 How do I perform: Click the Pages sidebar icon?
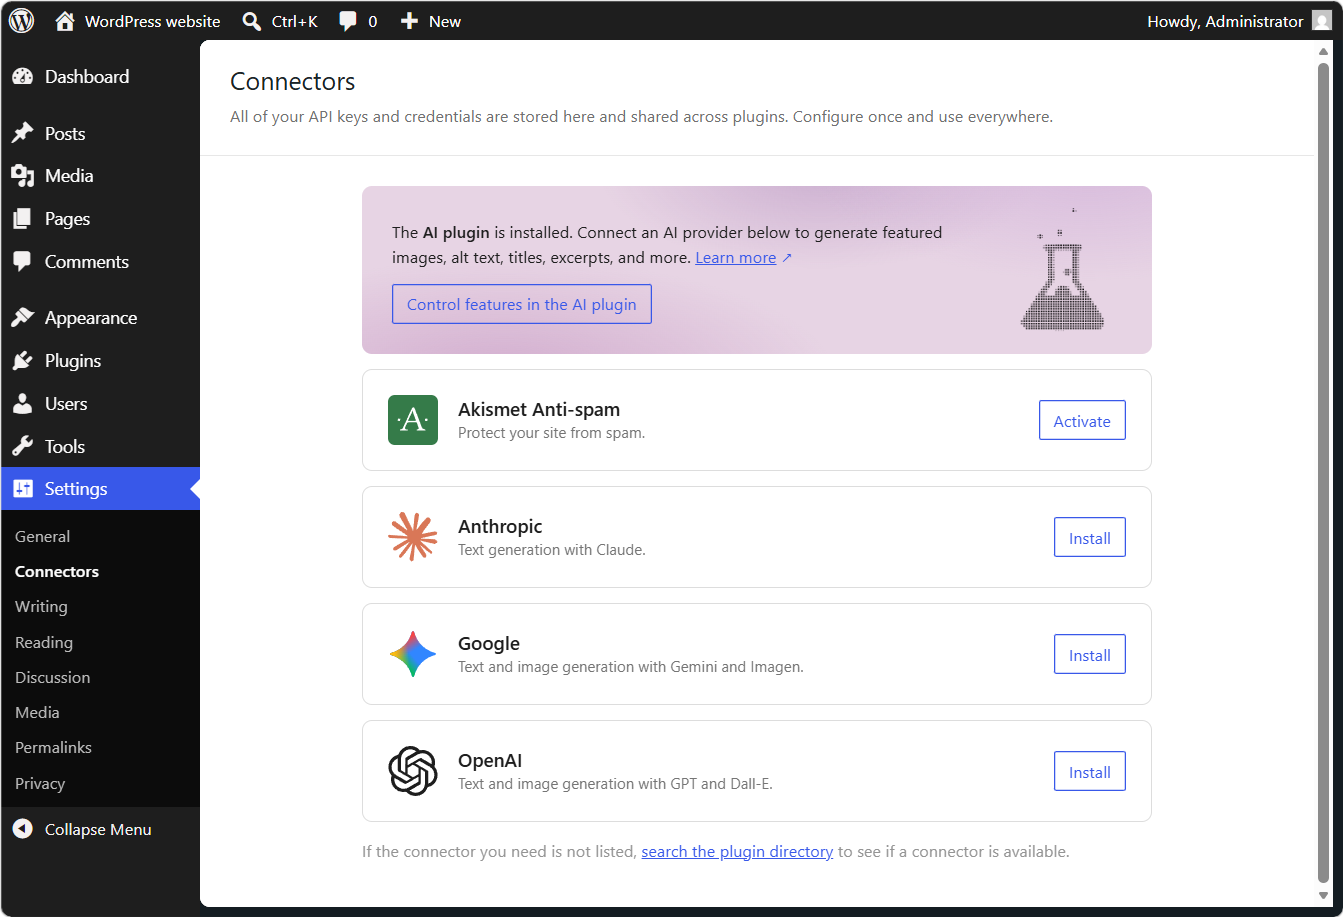(22, 219)
